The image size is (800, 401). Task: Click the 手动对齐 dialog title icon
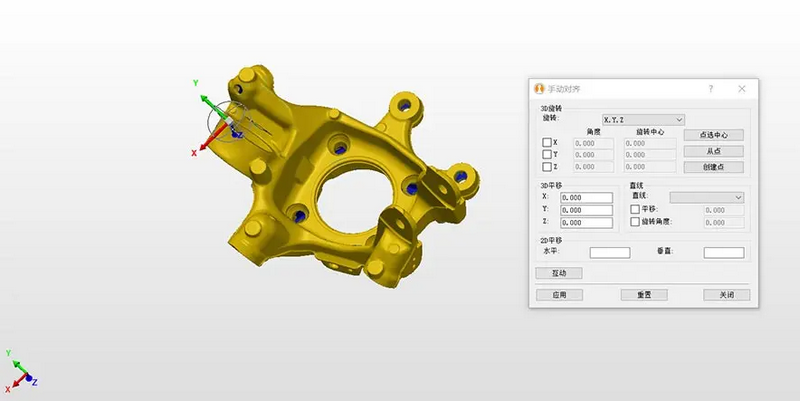pos(540,89)
